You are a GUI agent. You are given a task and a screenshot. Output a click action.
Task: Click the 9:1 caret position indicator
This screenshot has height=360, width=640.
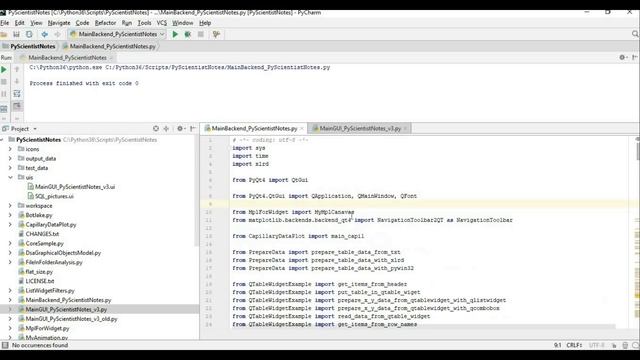[x=558, y=345]
